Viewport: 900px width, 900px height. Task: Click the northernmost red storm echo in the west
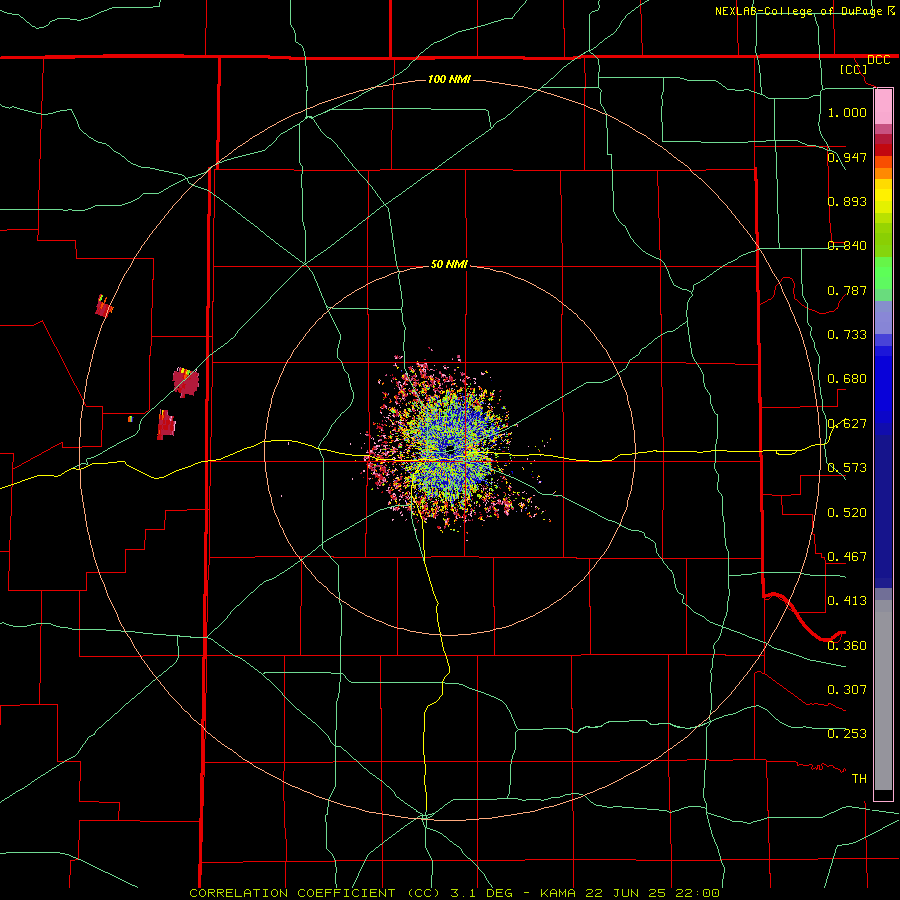104,307
